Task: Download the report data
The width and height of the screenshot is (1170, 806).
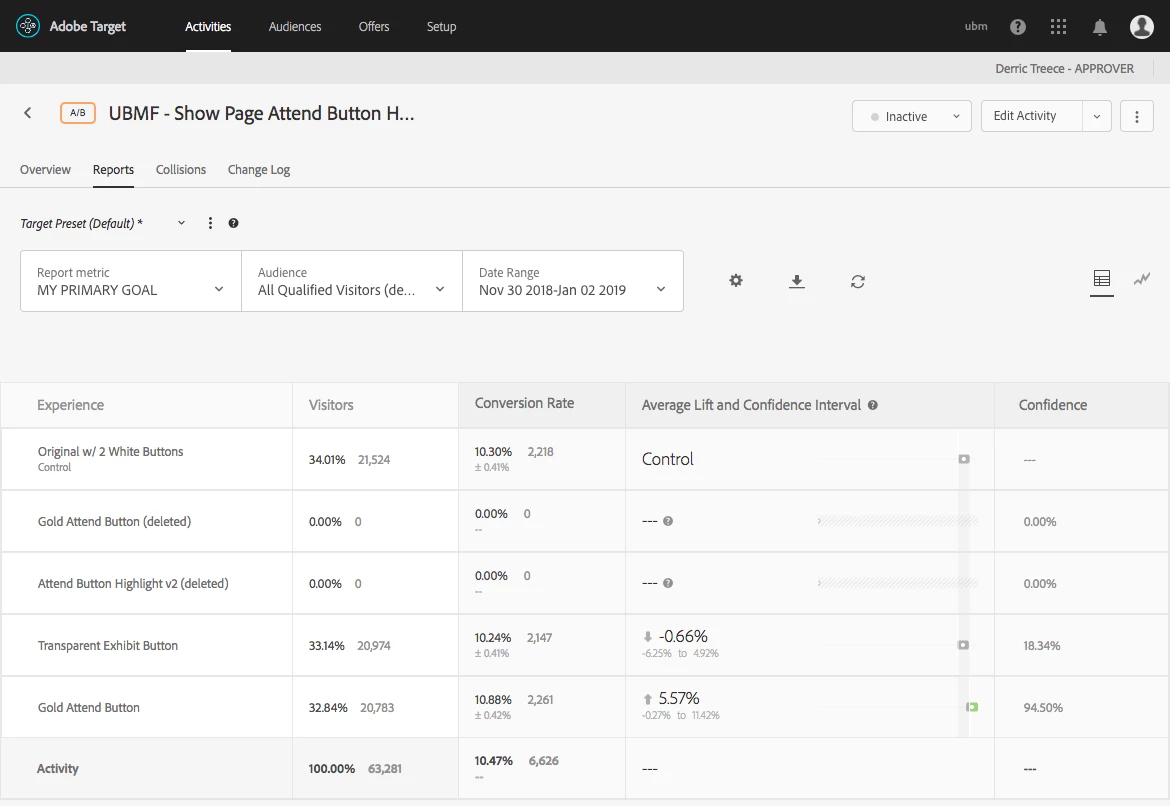Action: pyautogui.click(x=797, y=281)
